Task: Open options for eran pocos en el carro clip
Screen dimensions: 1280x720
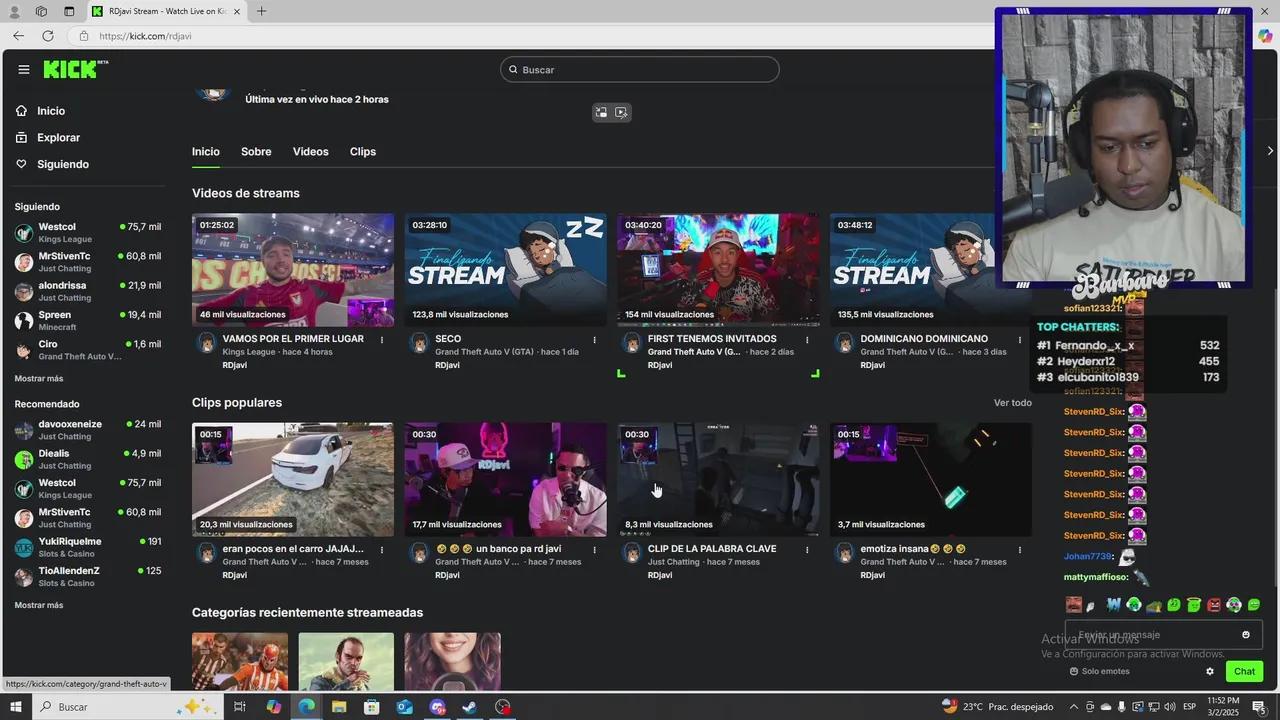Action: [382, 550]
